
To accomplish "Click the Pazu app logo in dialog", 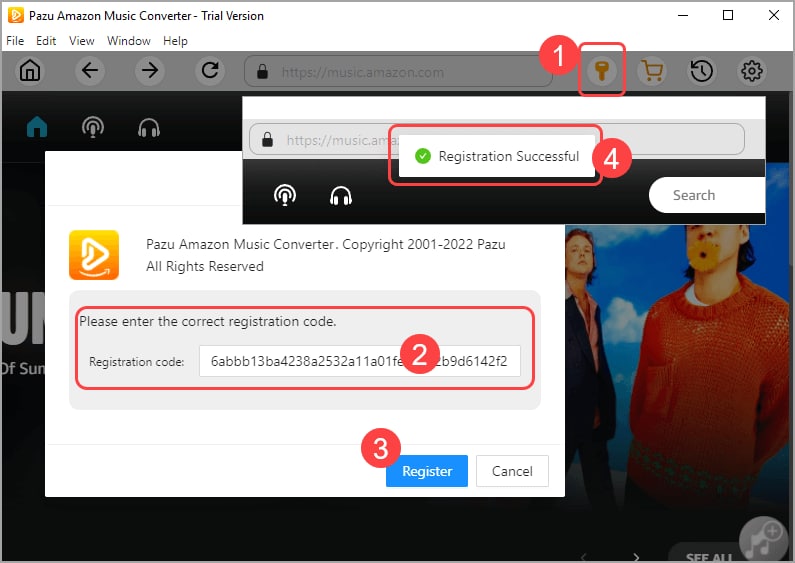I will click(94, 255).
